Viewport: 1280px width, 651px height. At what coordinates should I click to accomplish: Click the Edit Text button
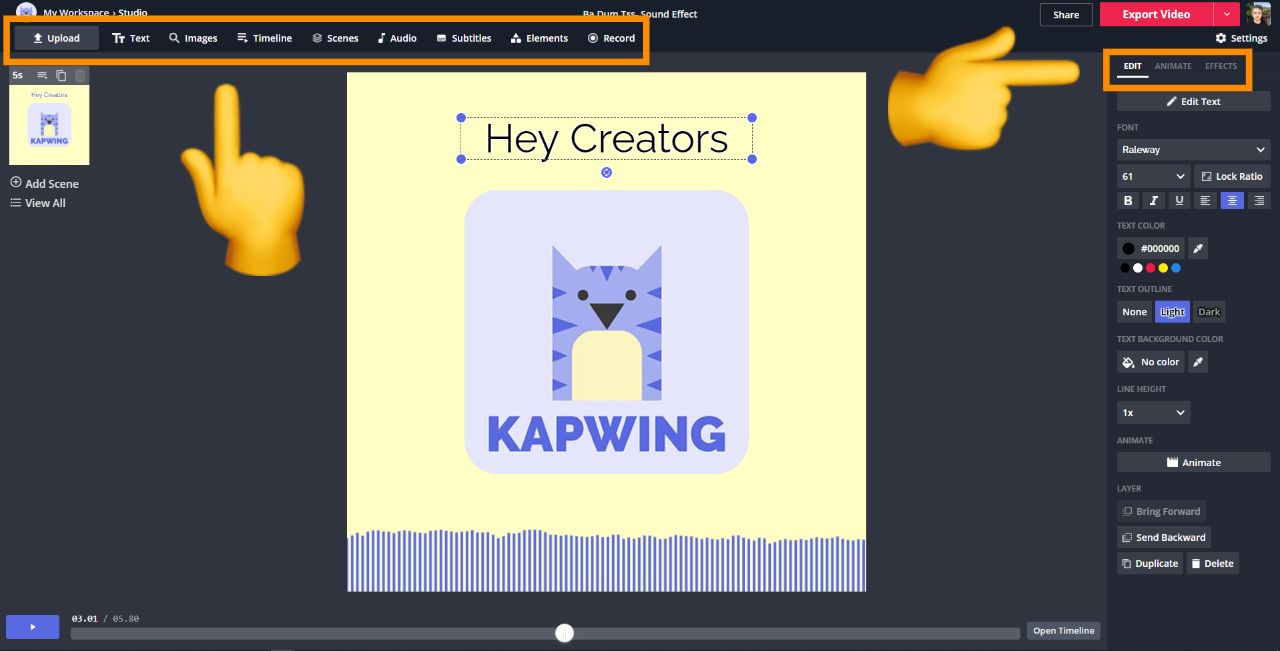1193,101
